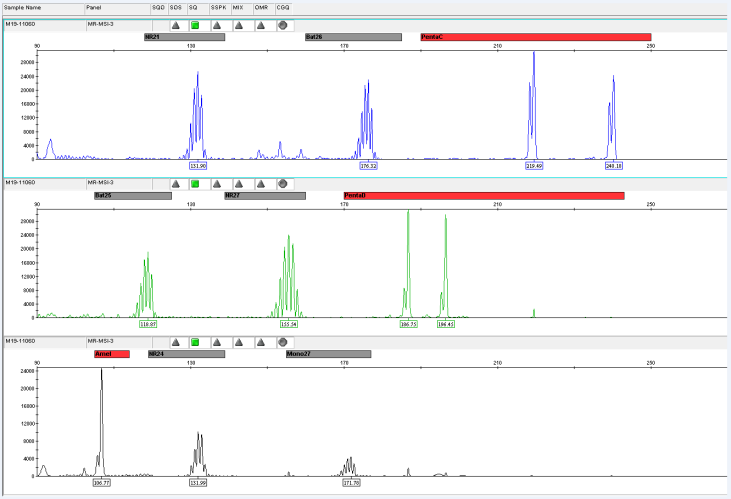Select the 219.49 peak label
The image size is (731, 499).
tap(534, 166)
